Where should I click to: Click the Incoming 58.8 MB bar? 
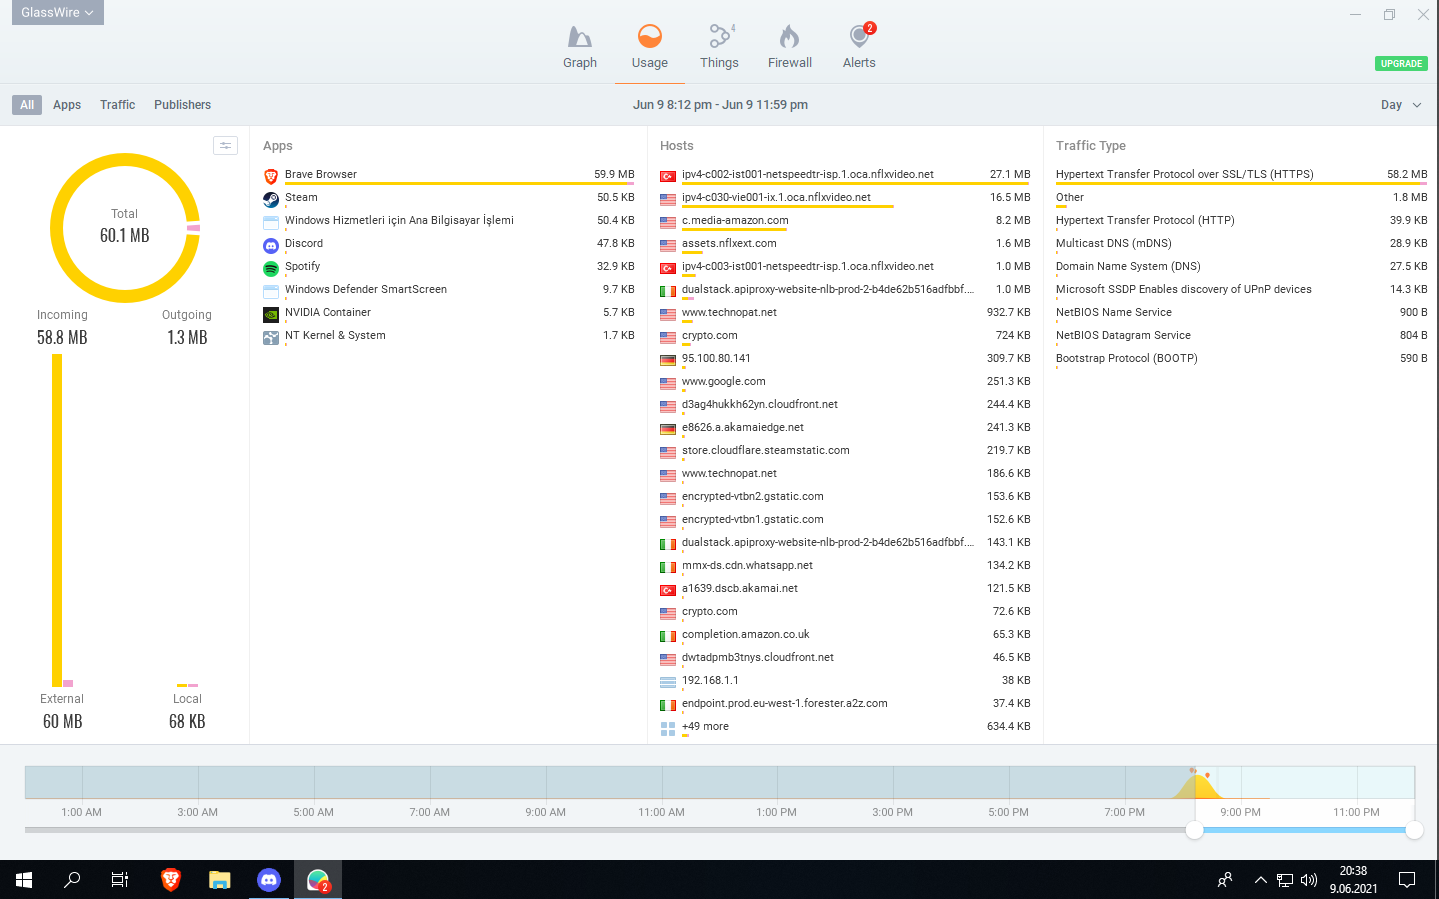pyautogui.click(x=57, y=520)
